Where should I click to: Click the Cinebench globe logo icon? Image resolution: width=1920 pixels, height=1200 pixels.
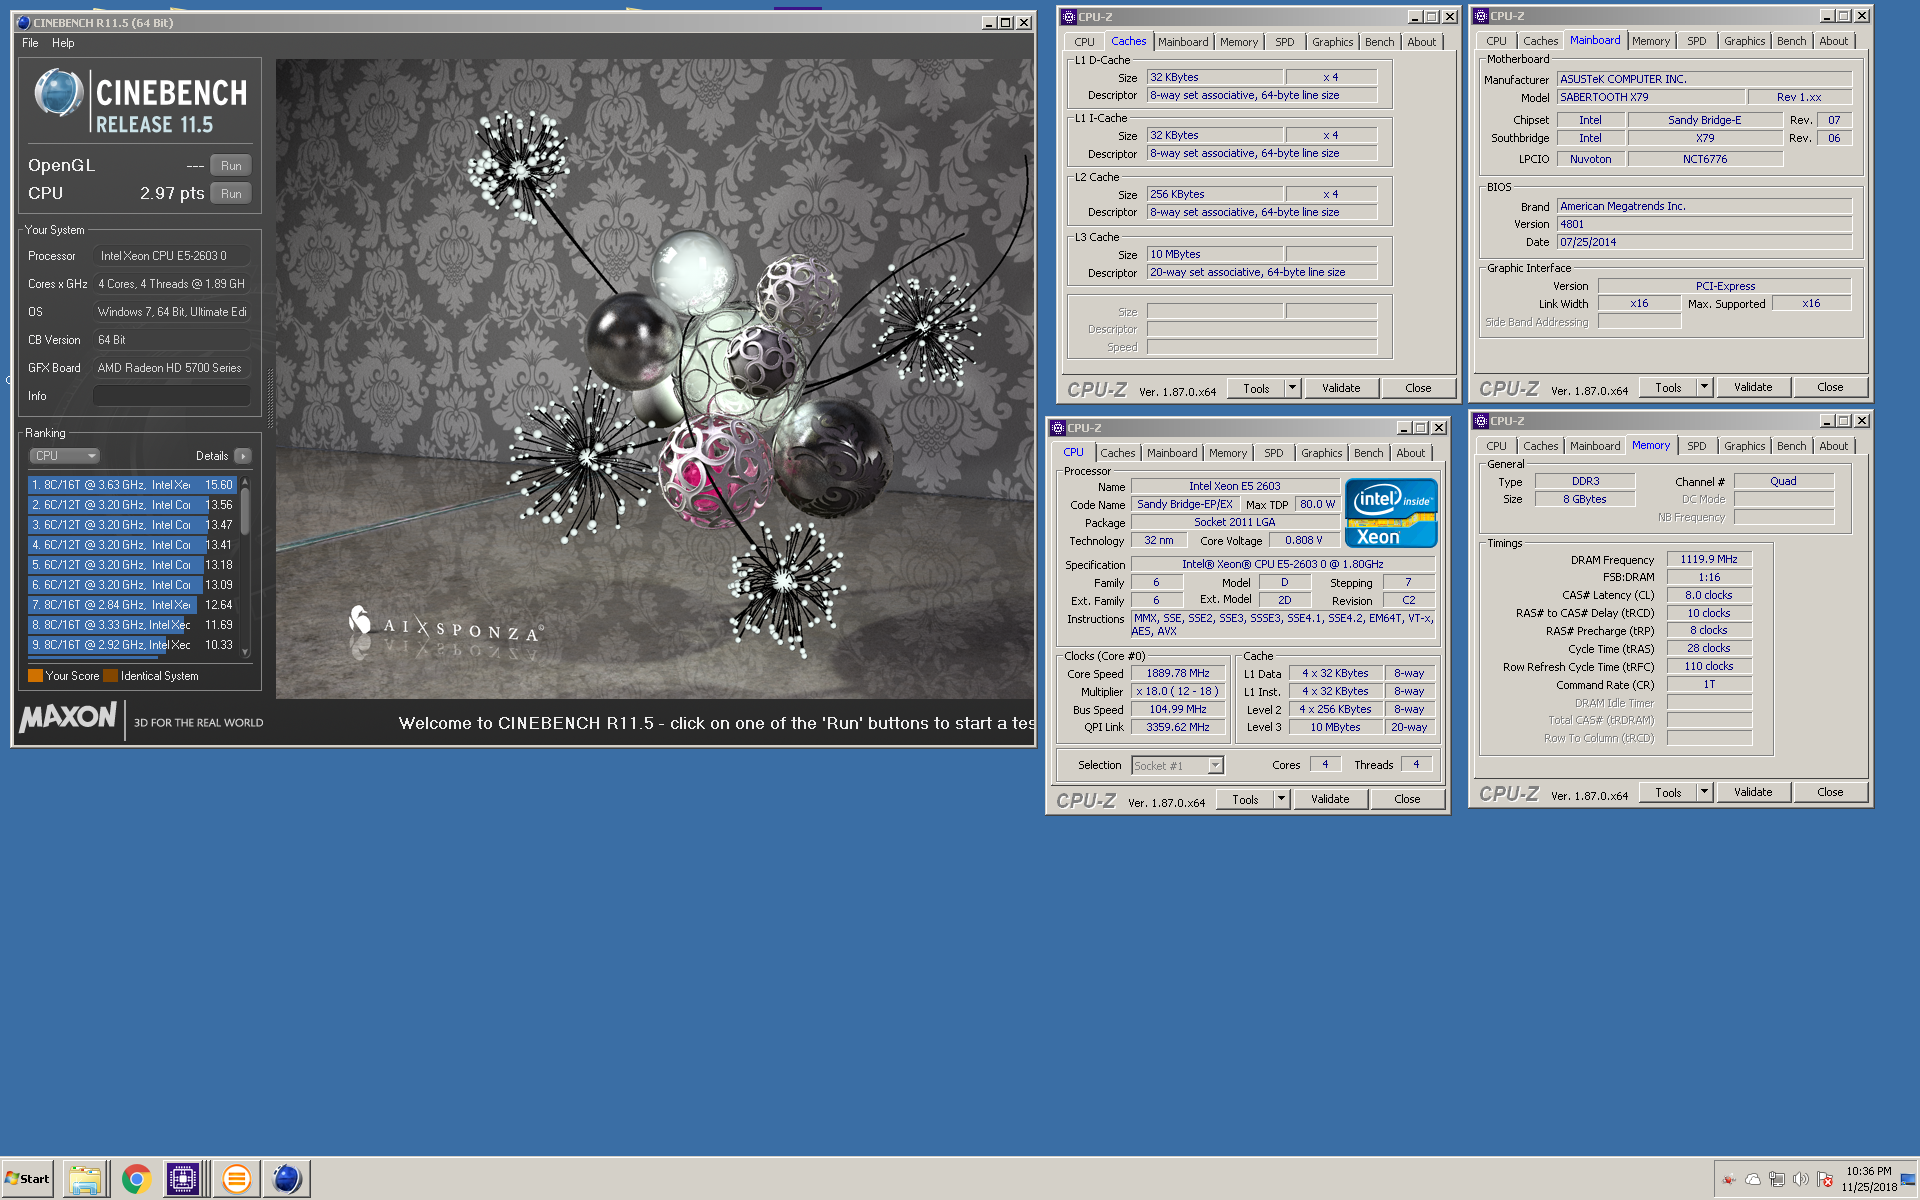58,93
